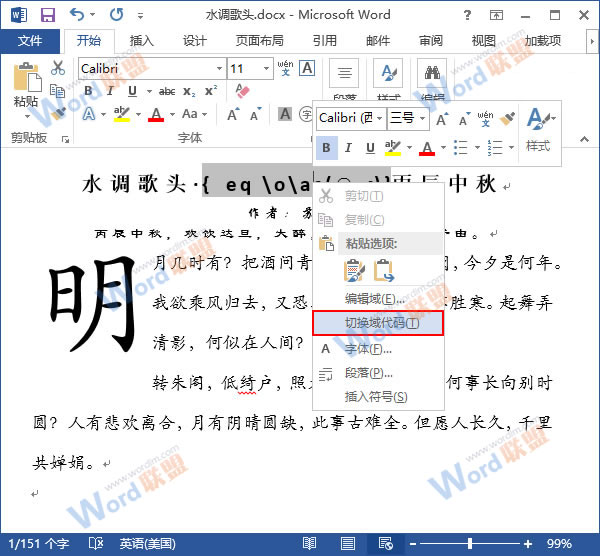Image resolution: width=600 pixels, height=556 pixels.
Task: Click the Undo arrow icon
Action: tap(77, 15)
